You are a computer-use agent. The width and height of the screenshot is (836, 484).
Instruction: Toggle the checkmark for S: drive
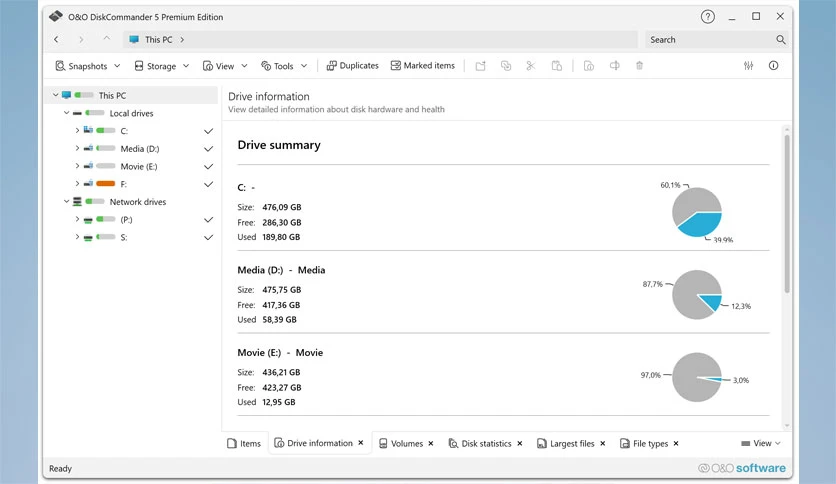pyautogui.click(x=208, y=238)
